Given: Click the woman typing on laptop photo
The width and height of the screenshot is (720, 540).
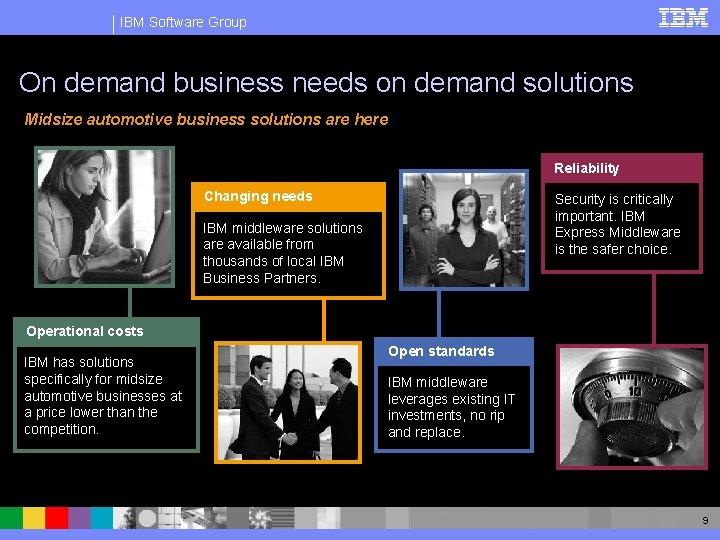Looking at the screenshot, I should pyautogui.click(x=104, y=217).
